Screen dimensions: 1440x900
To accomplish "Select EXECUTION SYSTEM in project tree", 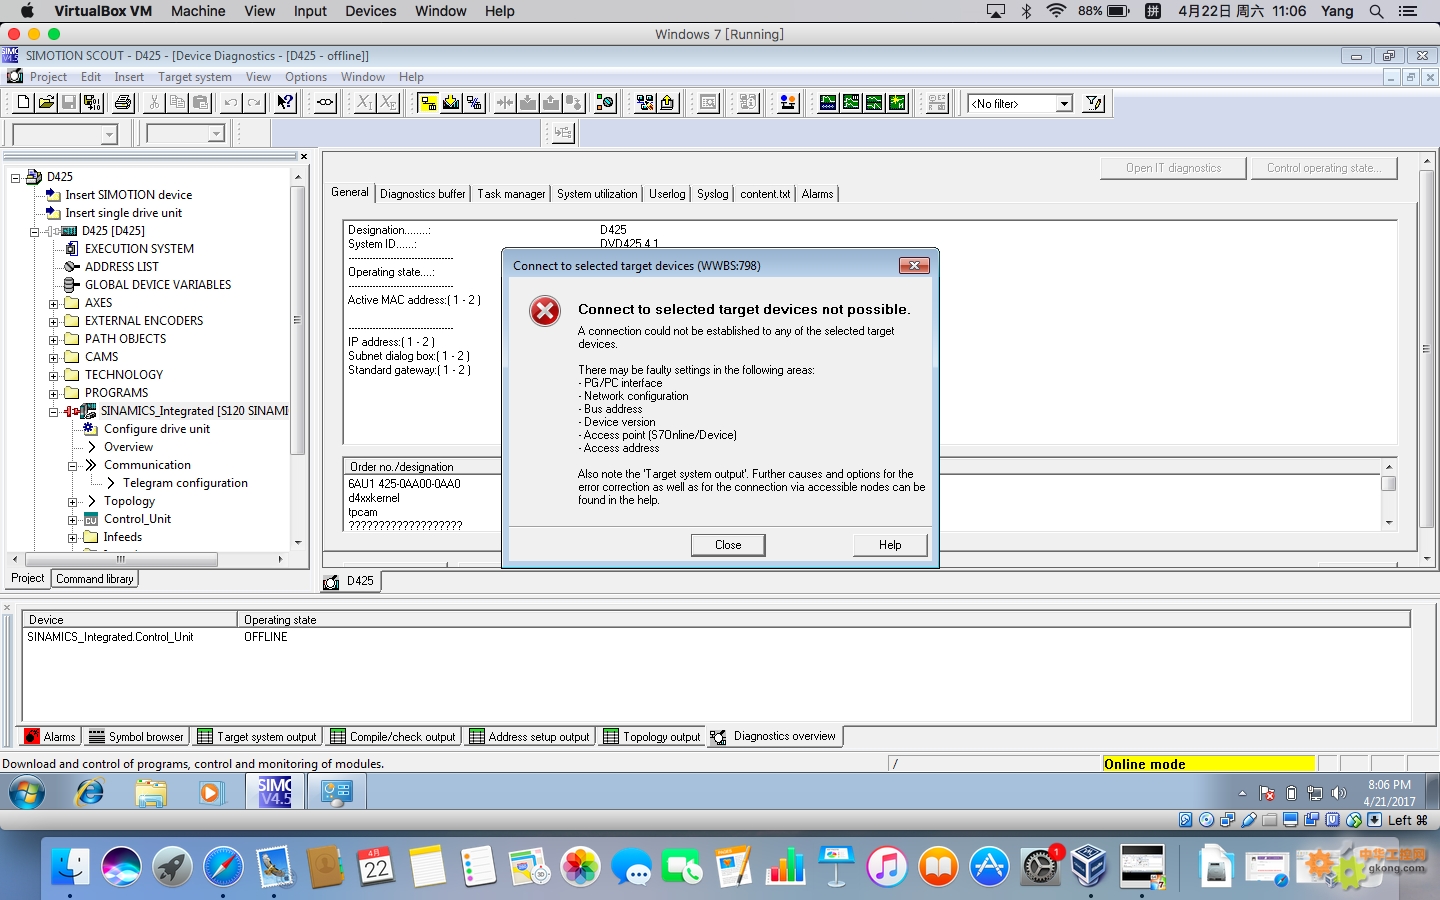I will pos(139,249).
